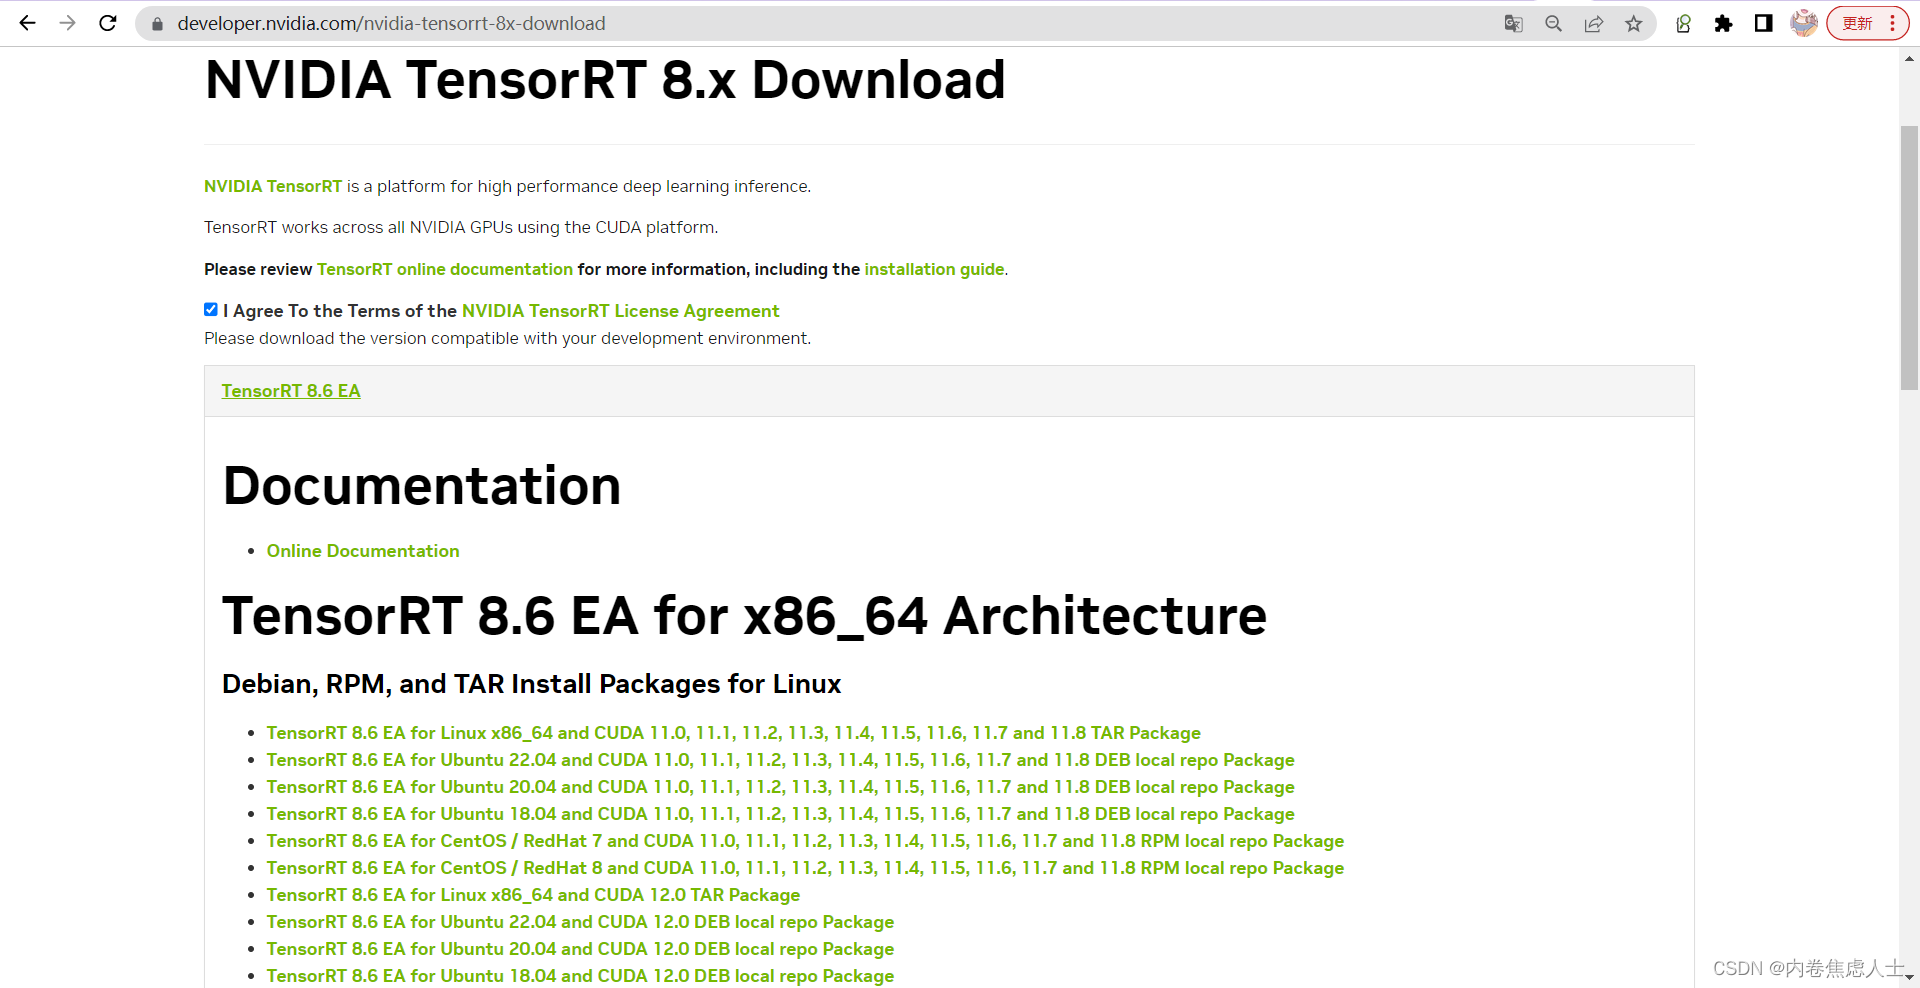Open the translate page icon
Viewport: 1920px width, 988px height.
coord(1513,24)
